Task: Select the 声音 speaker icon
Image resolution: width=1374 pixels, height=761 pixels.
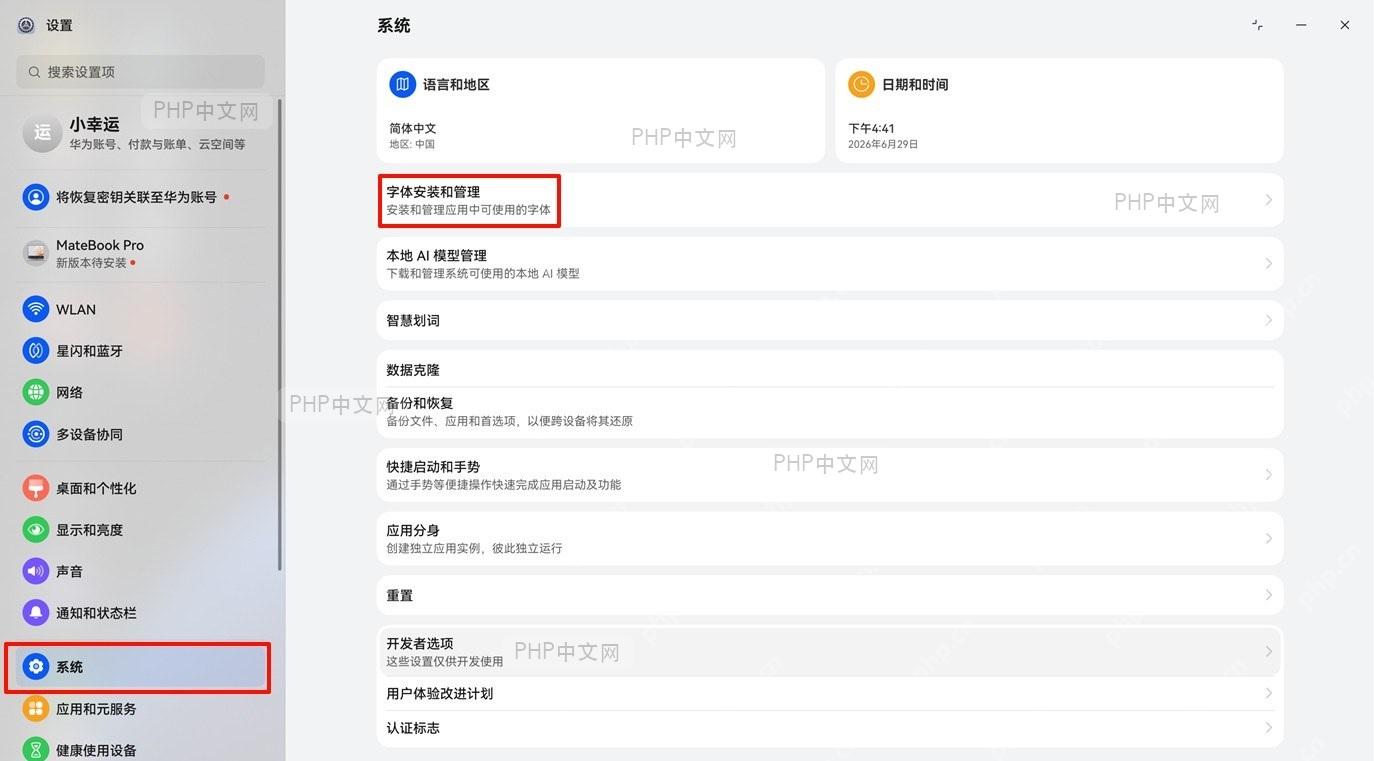Action: (36, 571)
